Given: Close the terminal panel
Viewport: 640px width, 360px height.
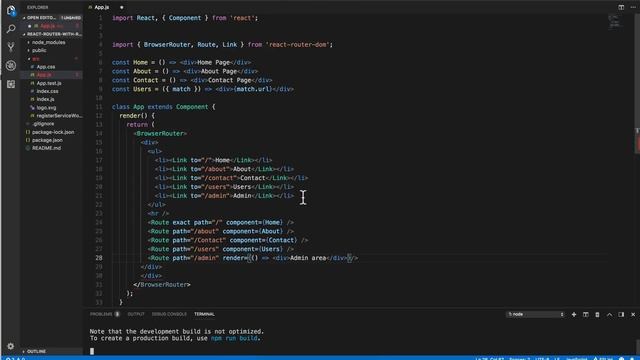Looking at the screenshot, I should coord(633,314).
